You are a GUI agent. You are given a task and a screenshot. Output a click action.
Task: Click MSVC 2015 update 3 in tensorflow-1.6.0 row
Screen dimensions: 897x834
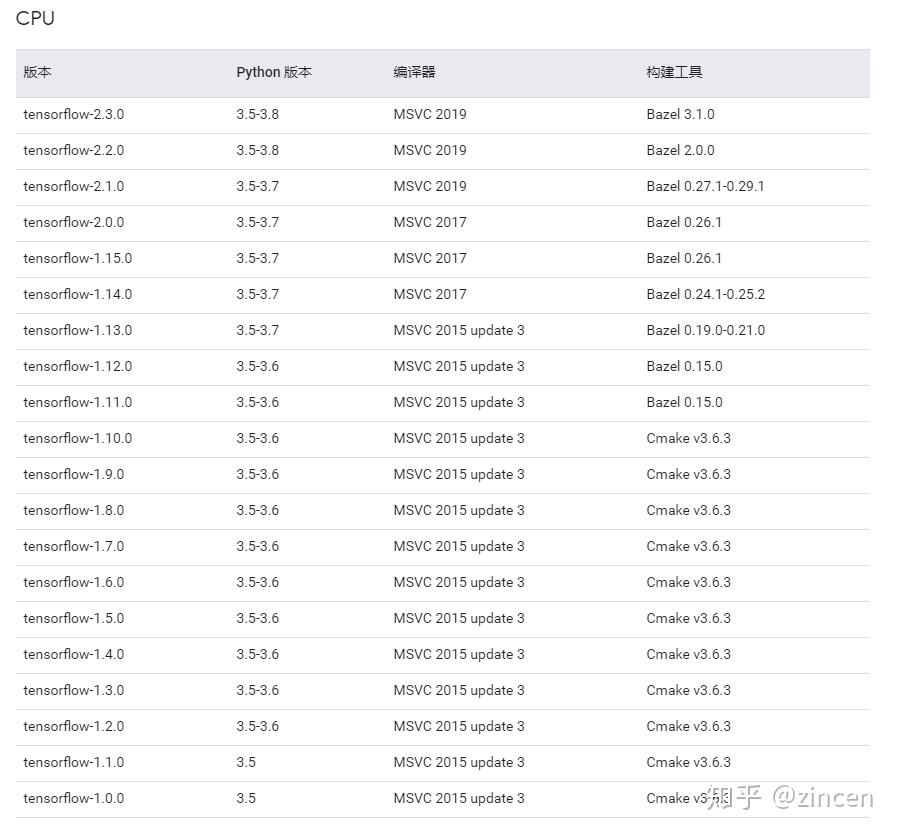(x=459, y=583)
